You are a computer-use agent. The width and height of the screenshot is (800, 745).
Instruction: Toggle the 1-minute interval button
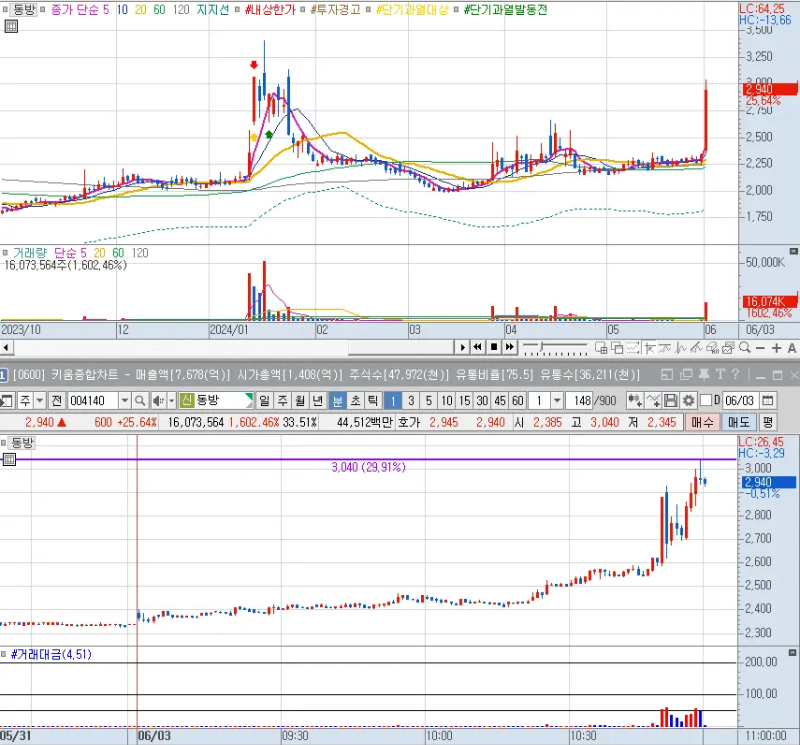pos(393,401)
